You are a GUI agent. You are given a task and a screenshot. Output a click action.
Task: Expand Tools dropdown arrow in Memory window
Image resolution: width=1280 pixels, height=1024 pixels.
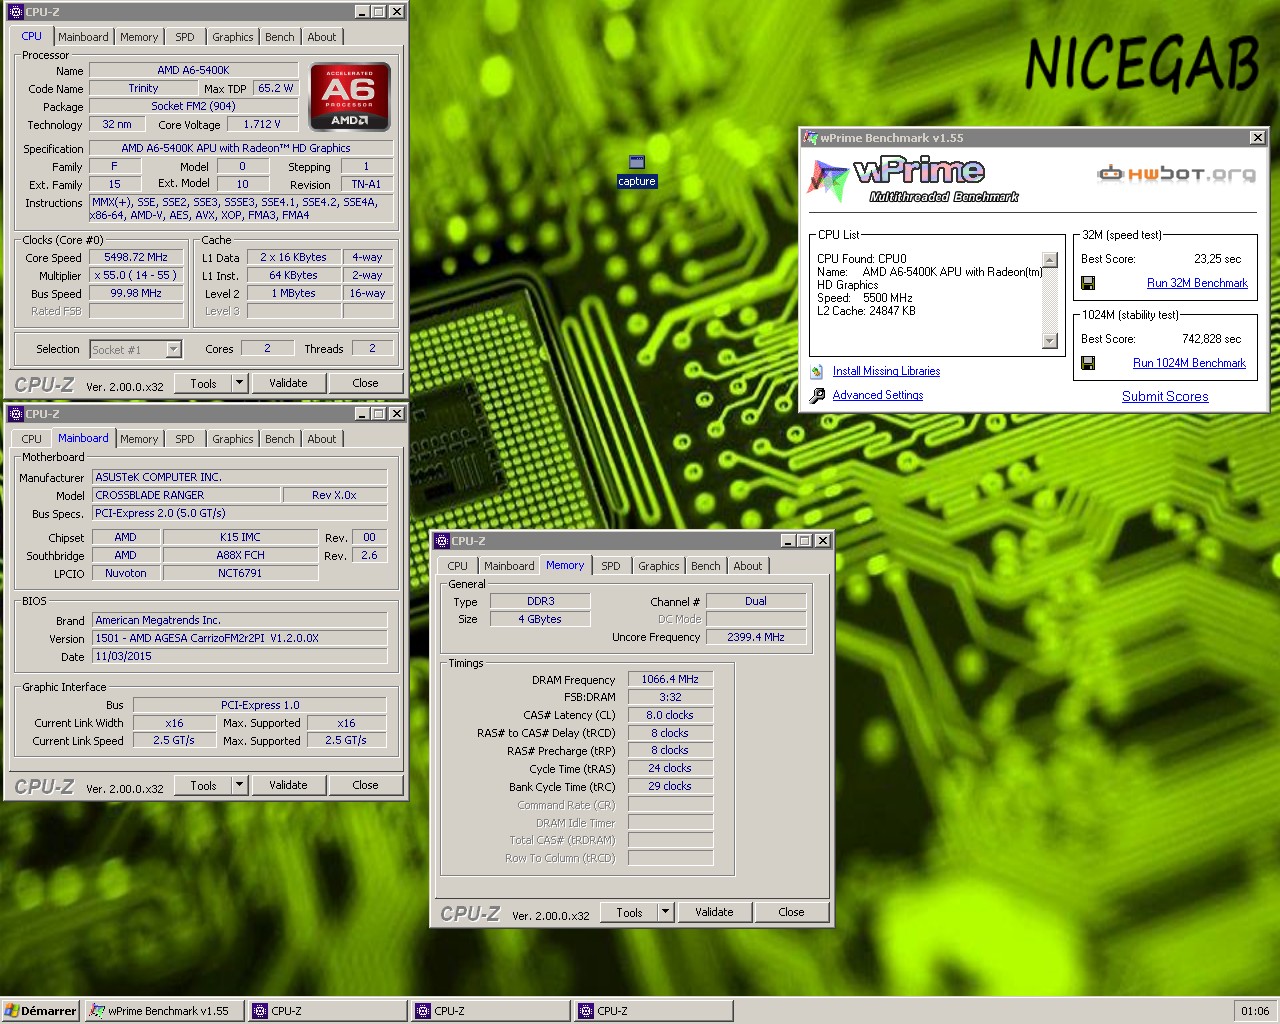665,912
